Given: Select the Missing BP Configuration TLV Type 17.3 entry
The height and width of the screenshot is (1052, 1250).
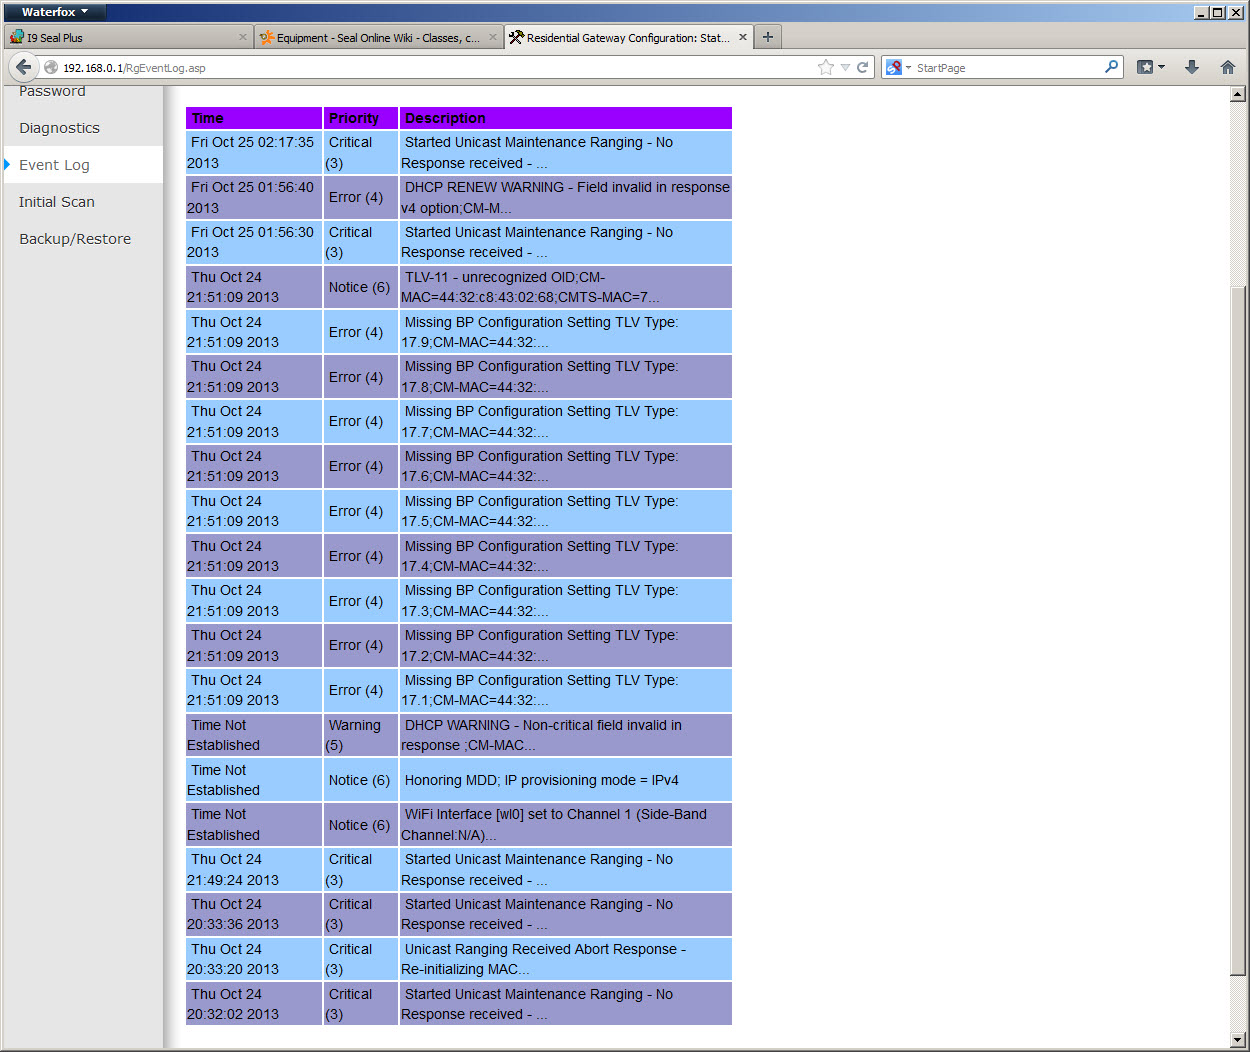Looking at the screenshot, I should [x=566, y=601].
